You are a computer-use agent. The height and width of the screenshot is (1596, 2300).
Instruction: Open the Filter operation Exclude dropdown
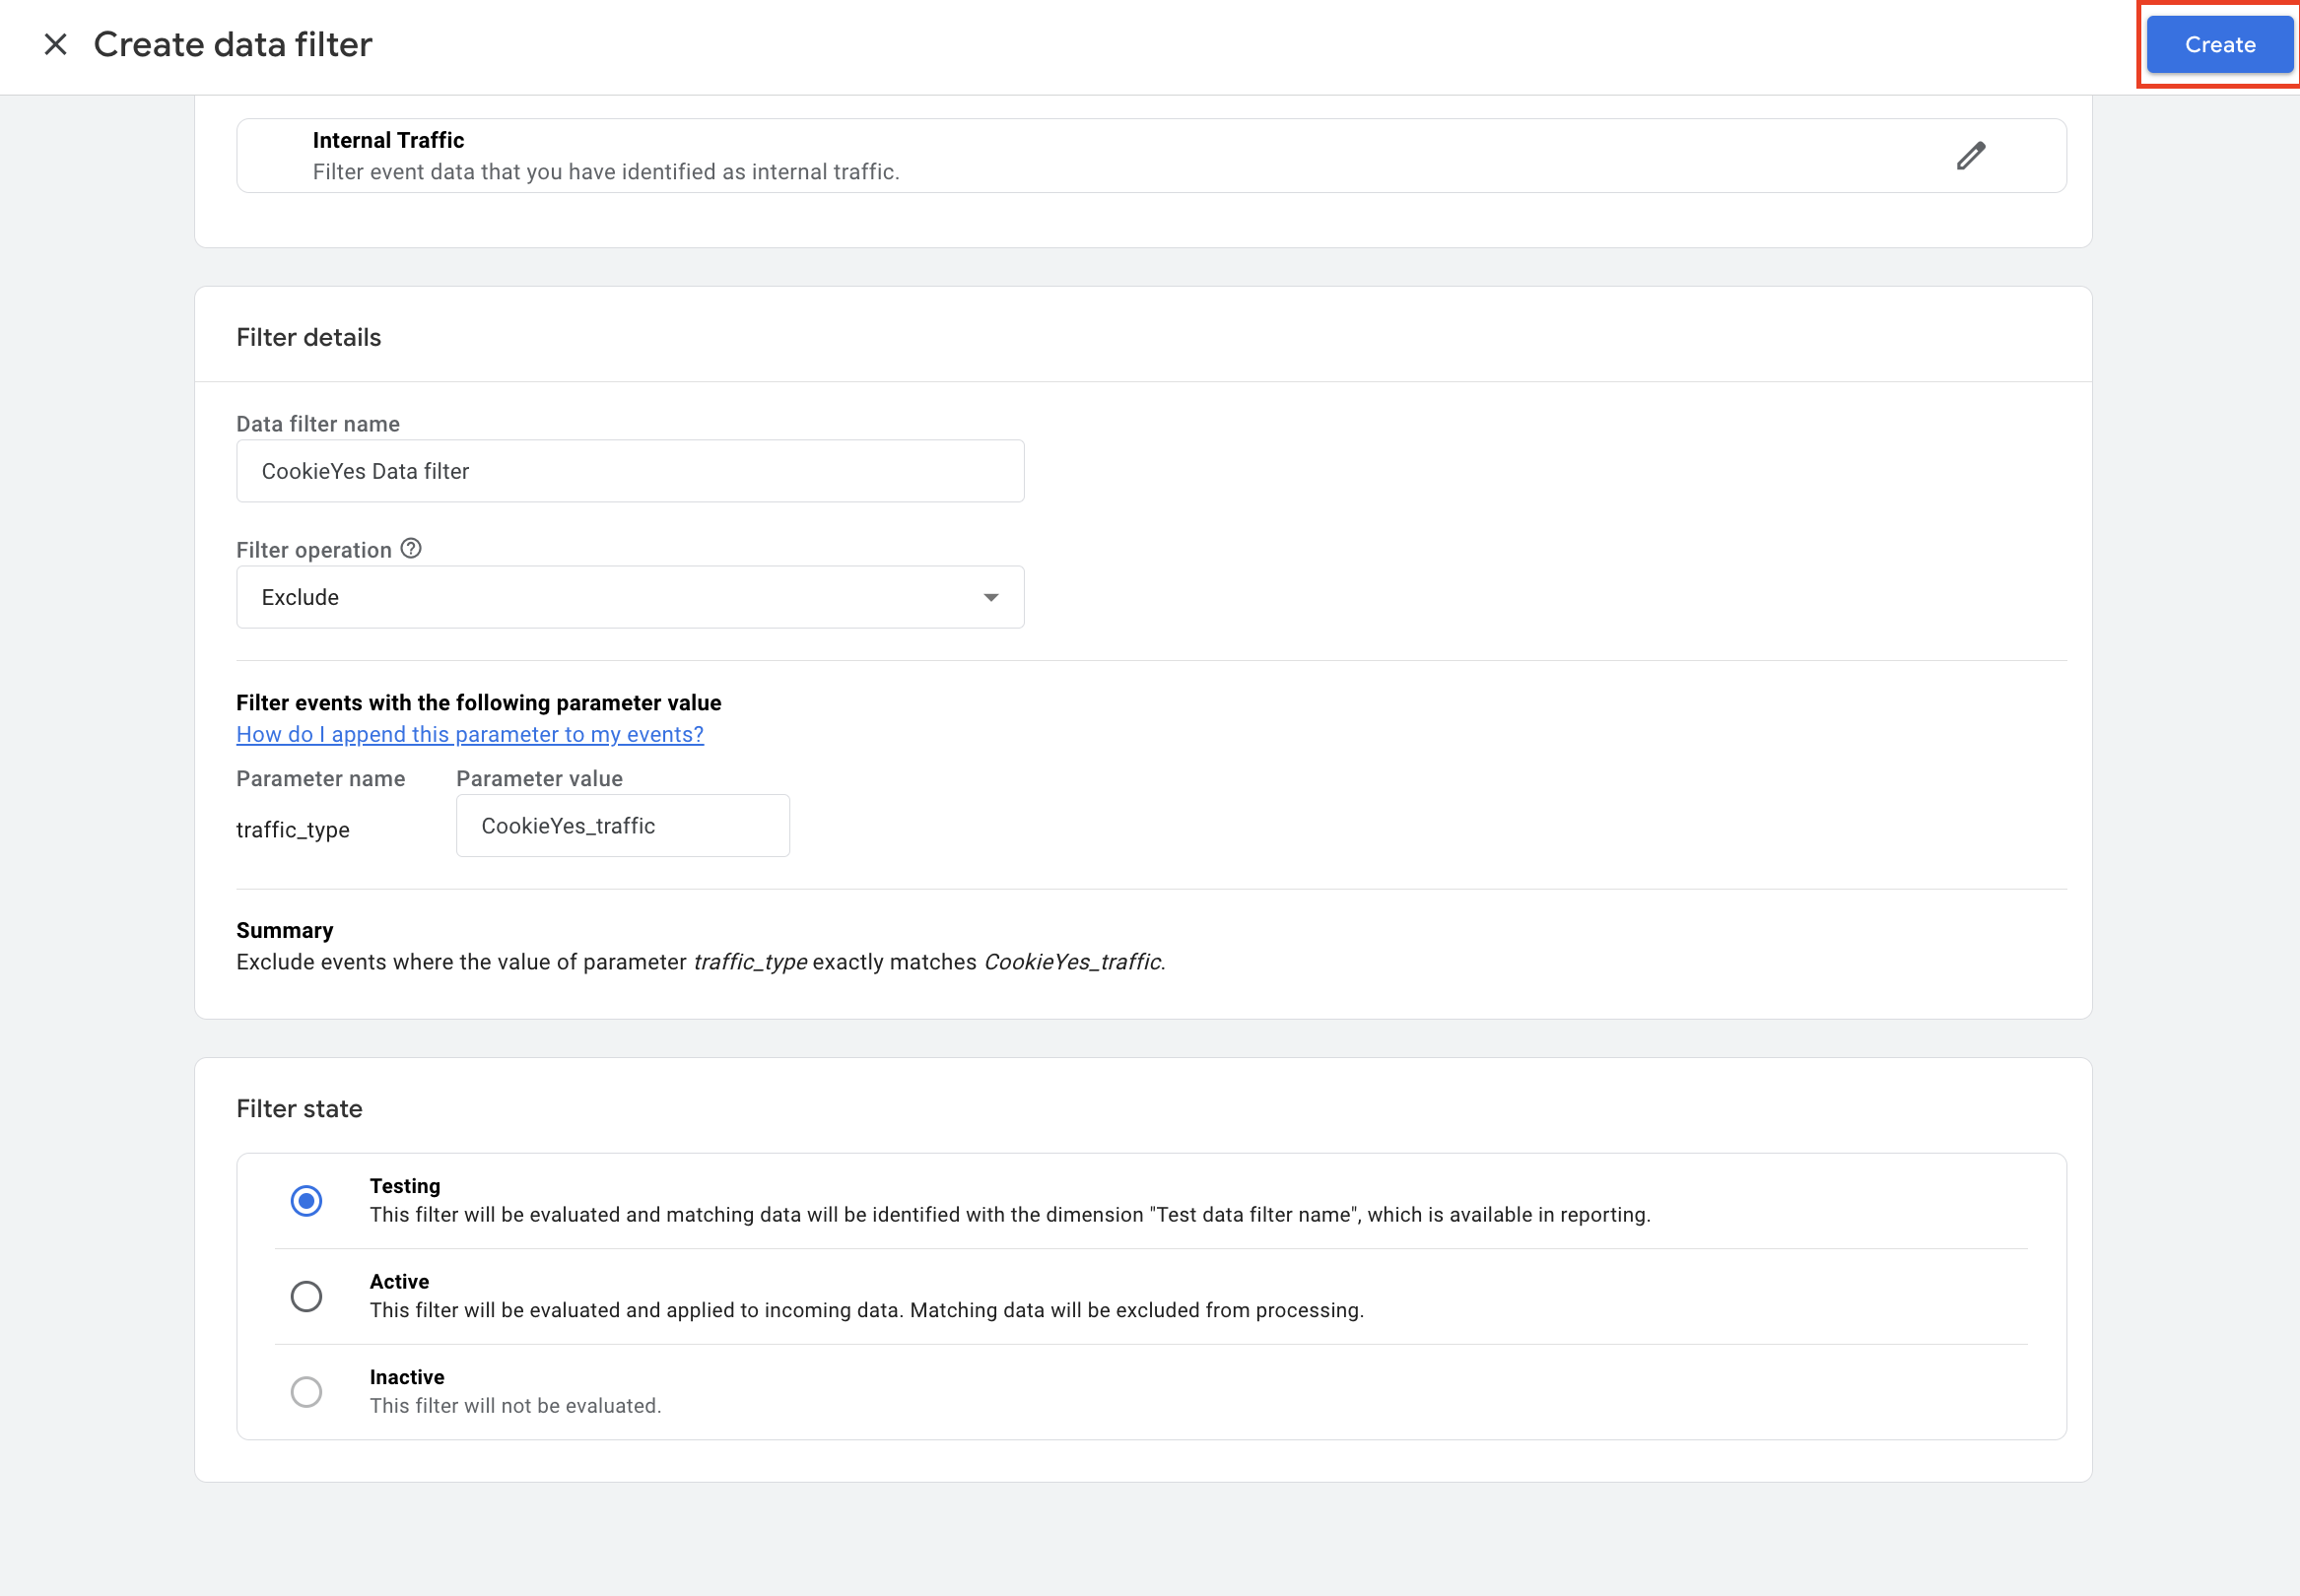click(x=630, y=597)
